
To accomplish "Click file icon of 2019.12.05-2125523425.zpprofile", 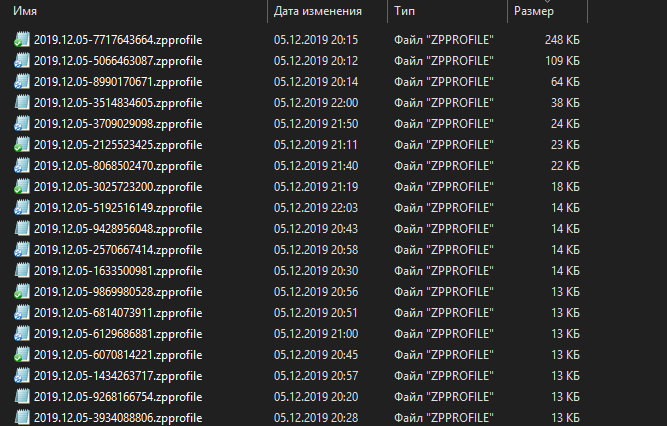I will click(x=22, y=145).
